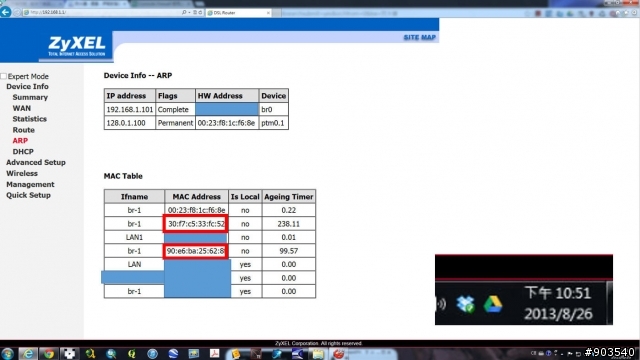Click the ageing timer value 99.57
This screenshot has width=640, height=360.
(289, 251)
